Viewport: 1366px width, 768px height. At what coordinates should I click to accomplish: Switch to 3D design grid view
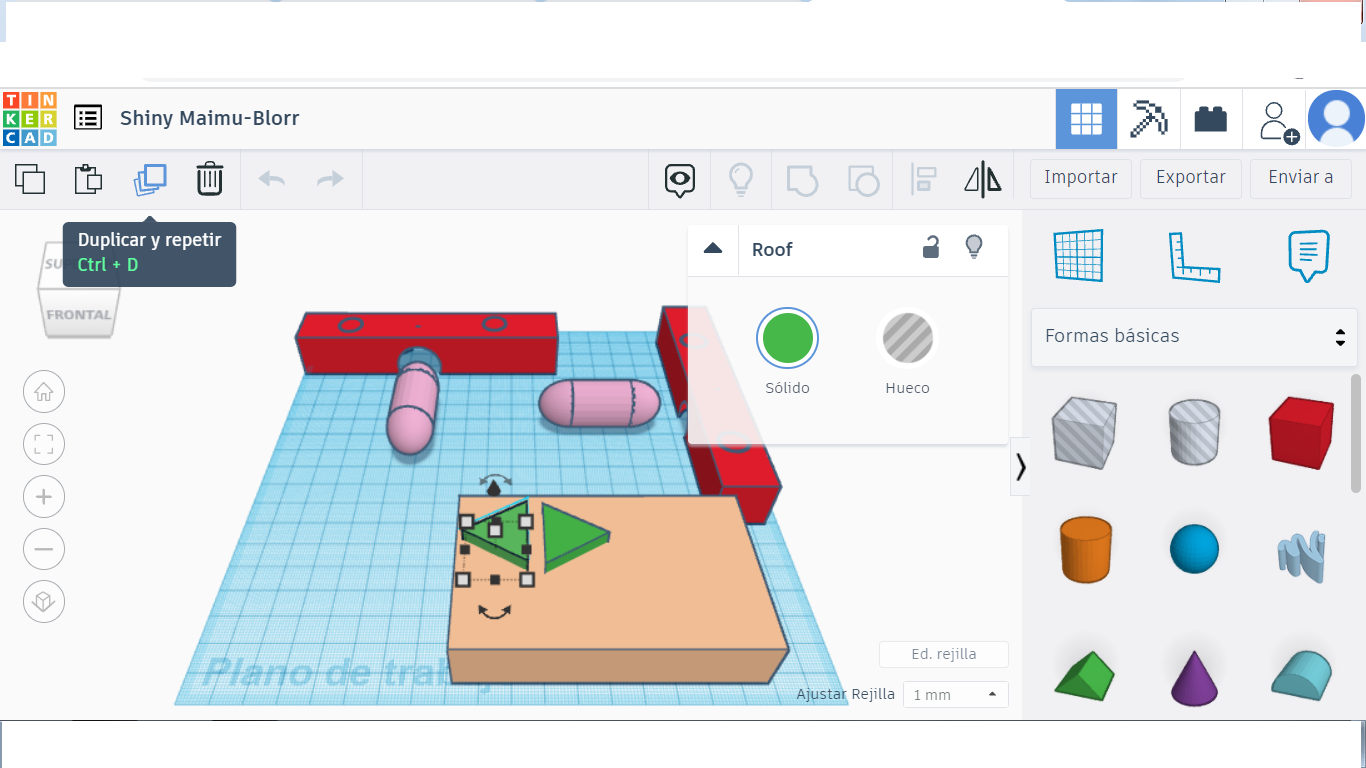tap(1086, 119)
